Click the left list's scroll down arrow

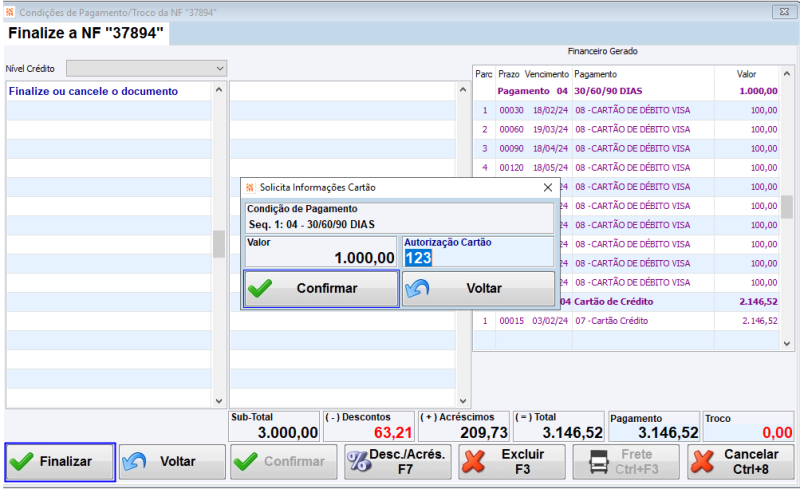pos(219,401)
